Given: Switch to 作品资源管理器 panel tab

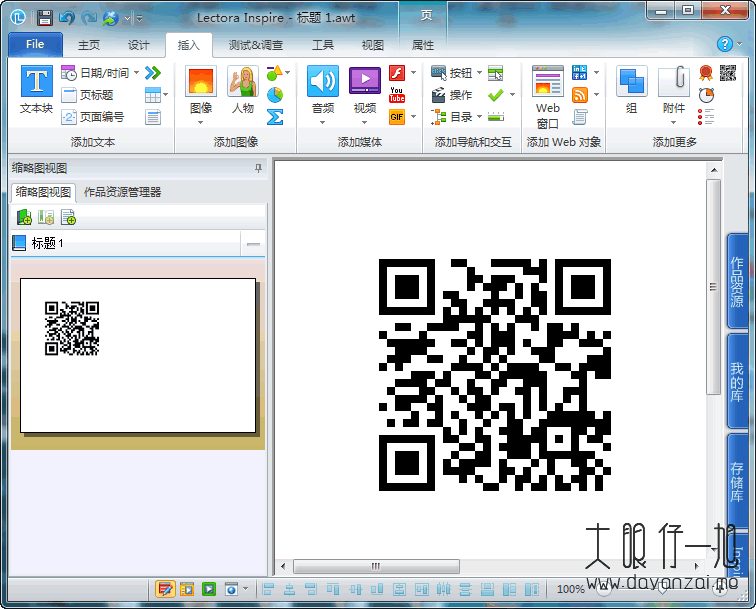Looking at the screenshot, I should coord(122,192).
